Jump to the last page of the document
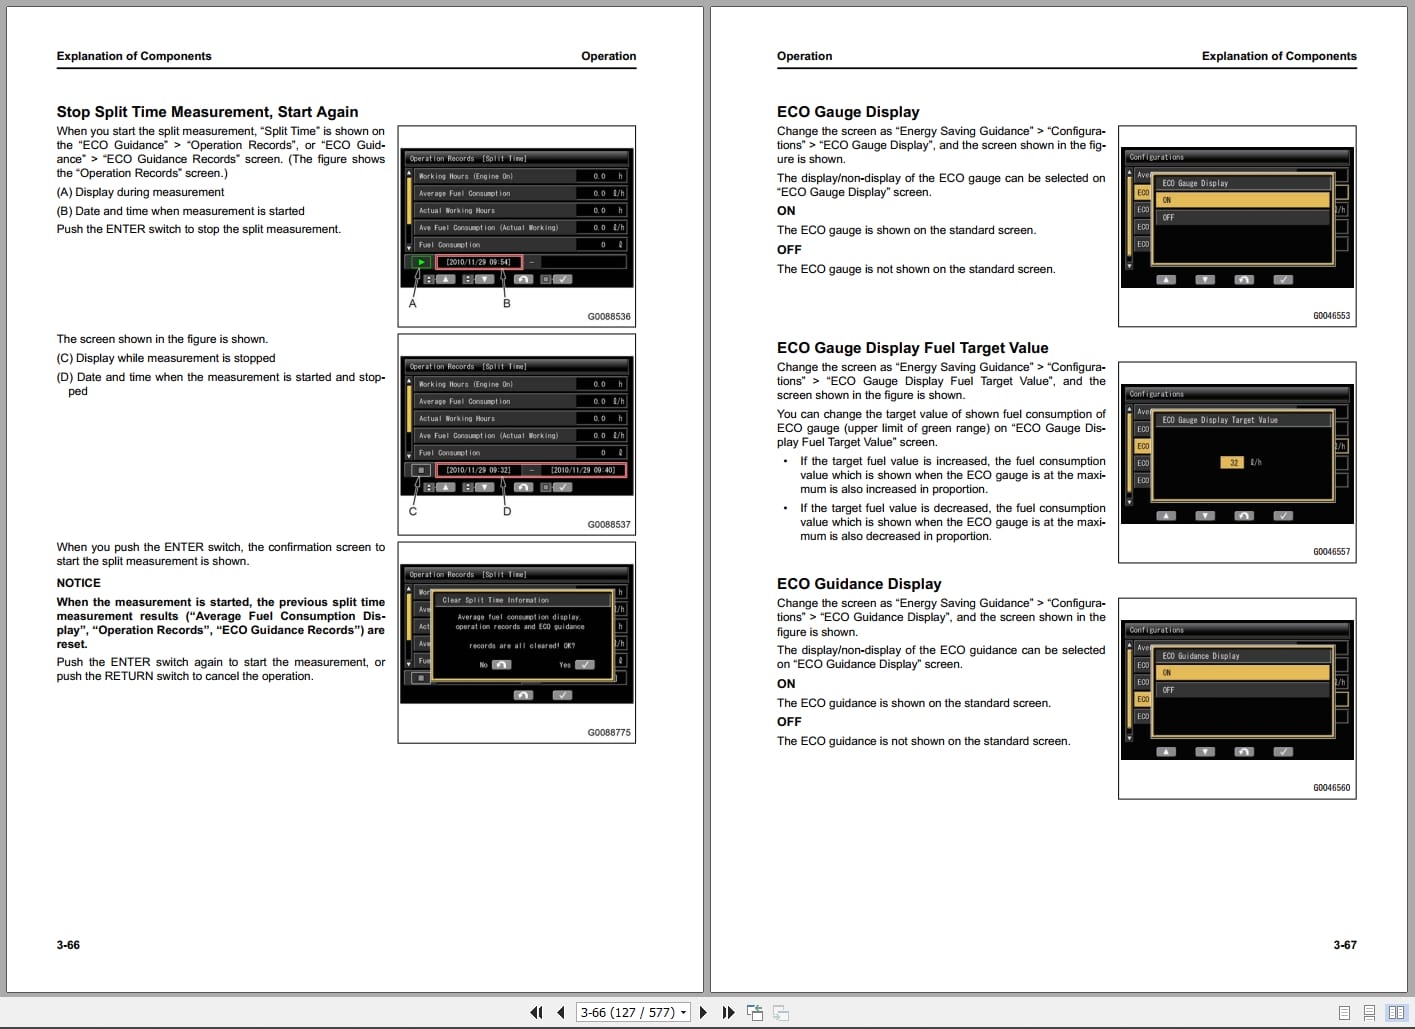Viewport: 1415px width, 1029px height. [x=728, y=1012]
